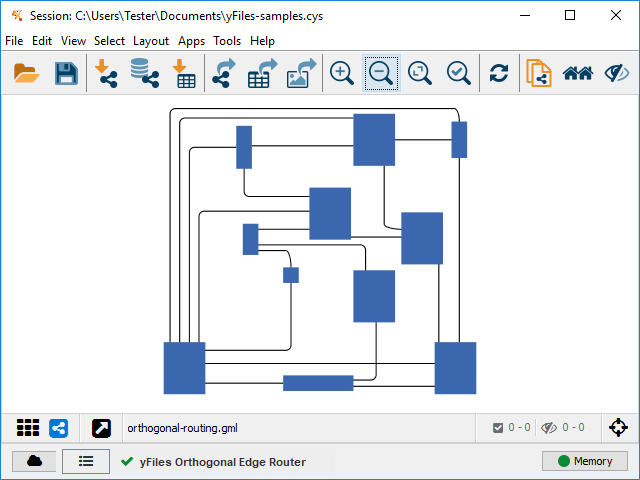
Task: Import table from file icon
Action: 184,73
